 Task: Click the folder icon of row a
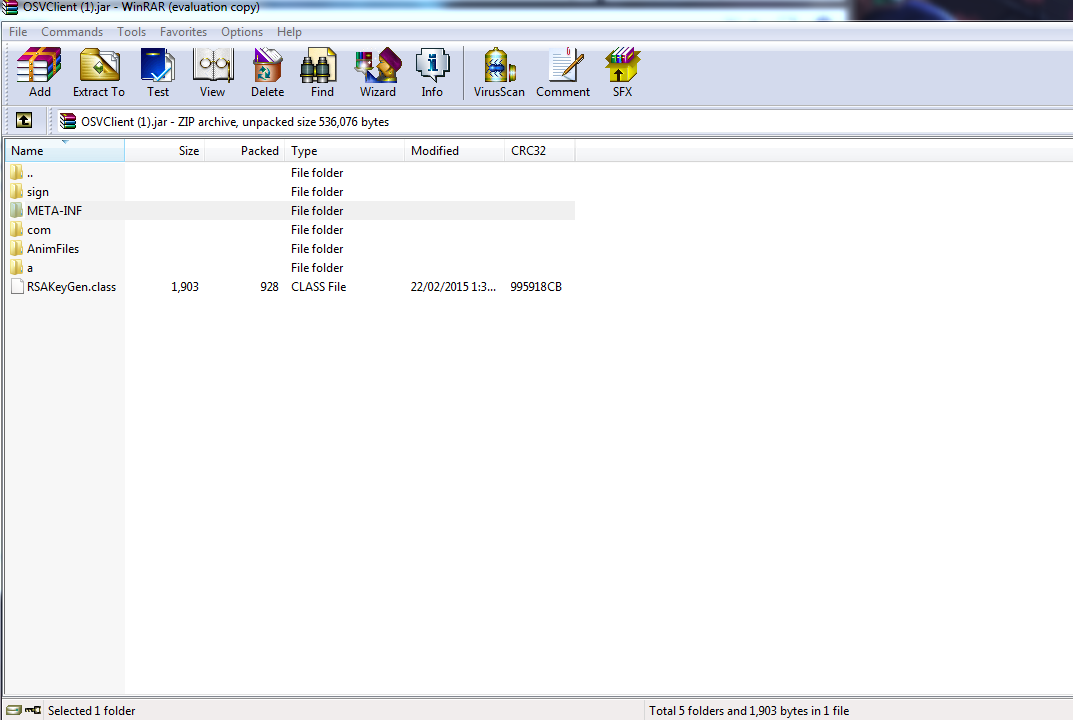pyautogui.click(x=17, y=267)
